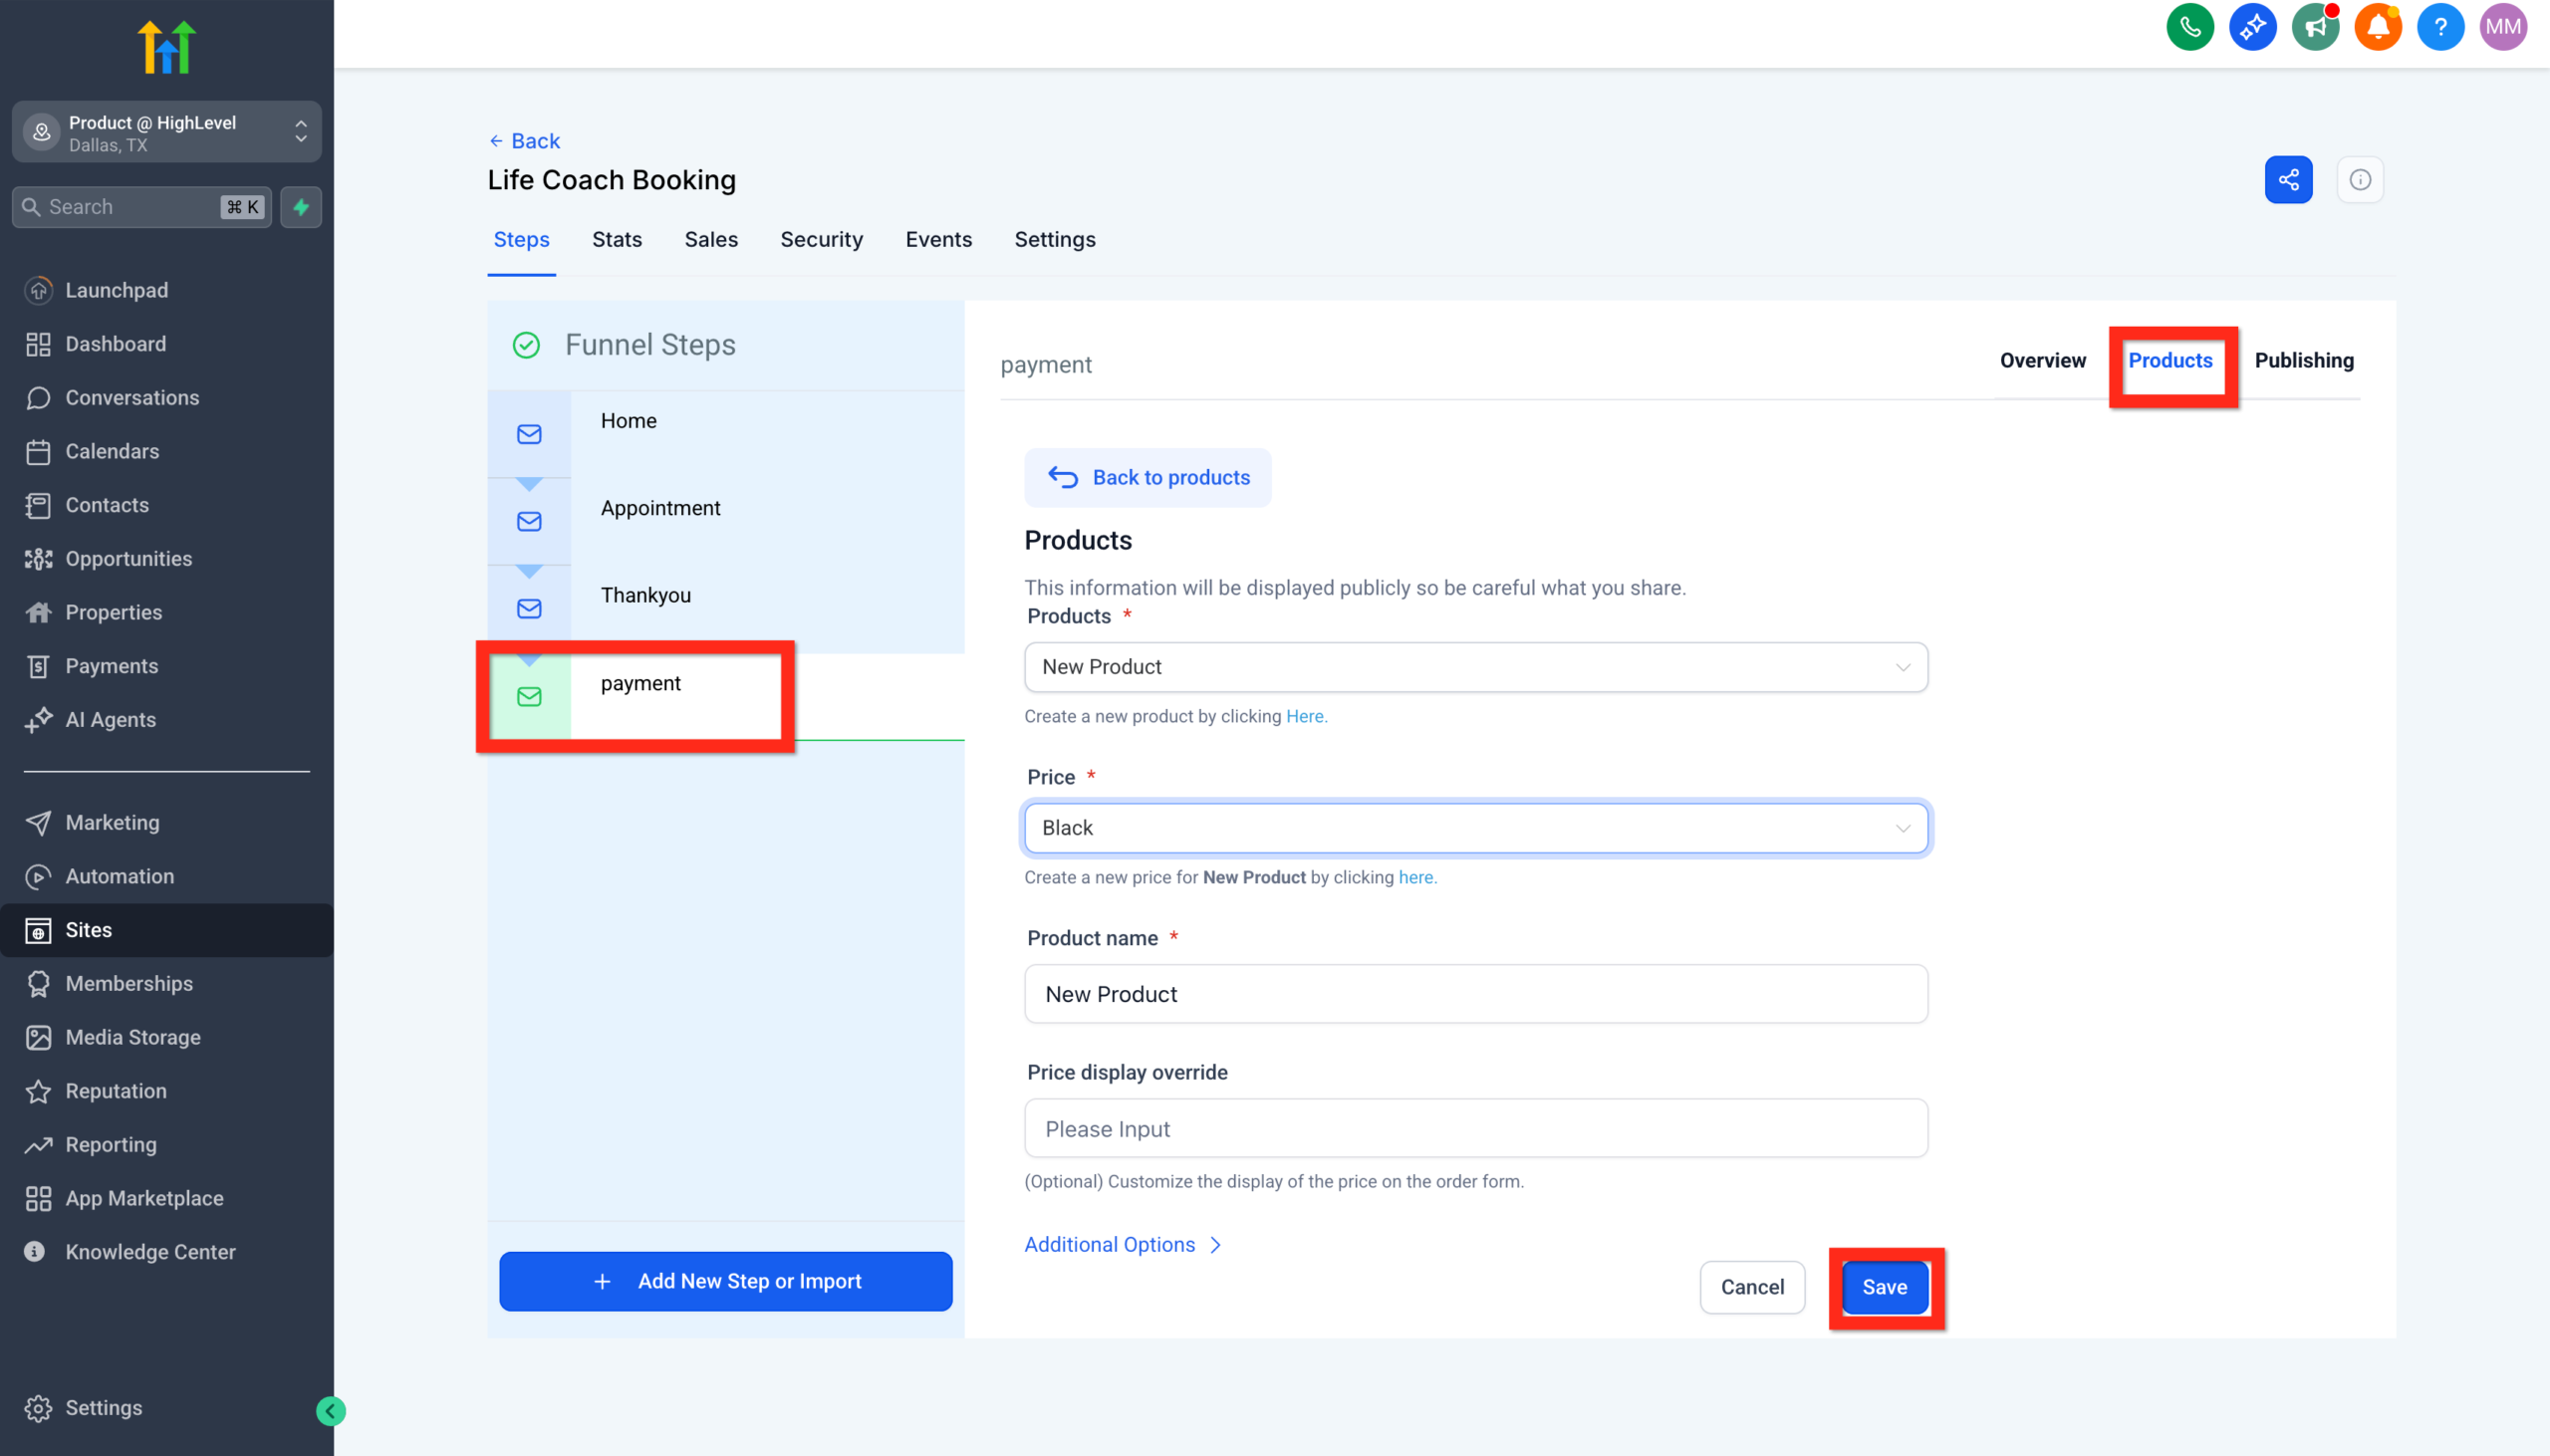The width and height of the screenshot is (2550, 1456).
Task: Go to Media Storage
Action: click(x=133, y=1037)
